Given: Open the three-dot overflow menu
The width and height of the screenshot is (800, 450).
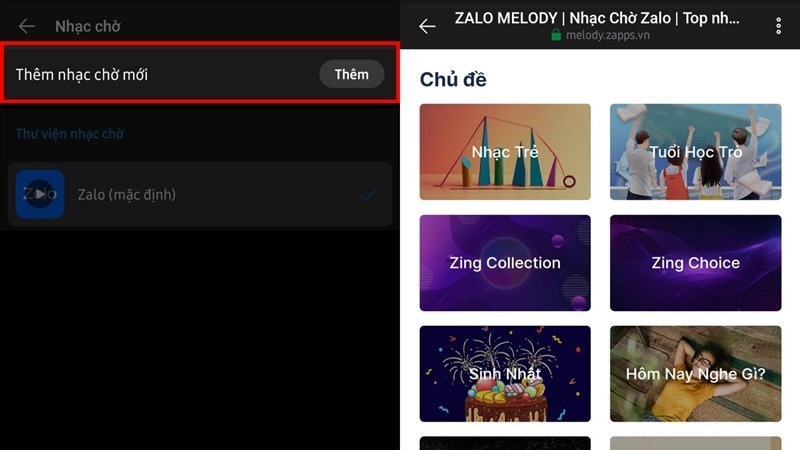Looking at the screenshot, I should point(779,26).
